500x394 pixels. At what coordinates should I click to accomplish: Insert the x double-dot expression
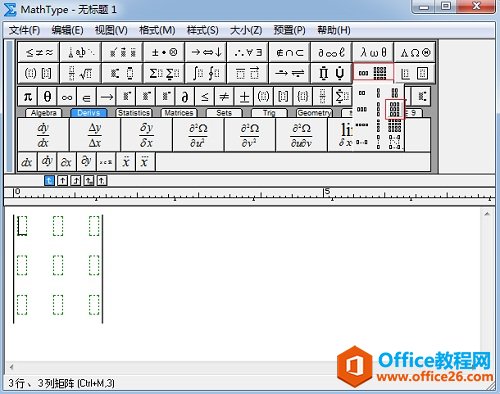coord(125,162)
